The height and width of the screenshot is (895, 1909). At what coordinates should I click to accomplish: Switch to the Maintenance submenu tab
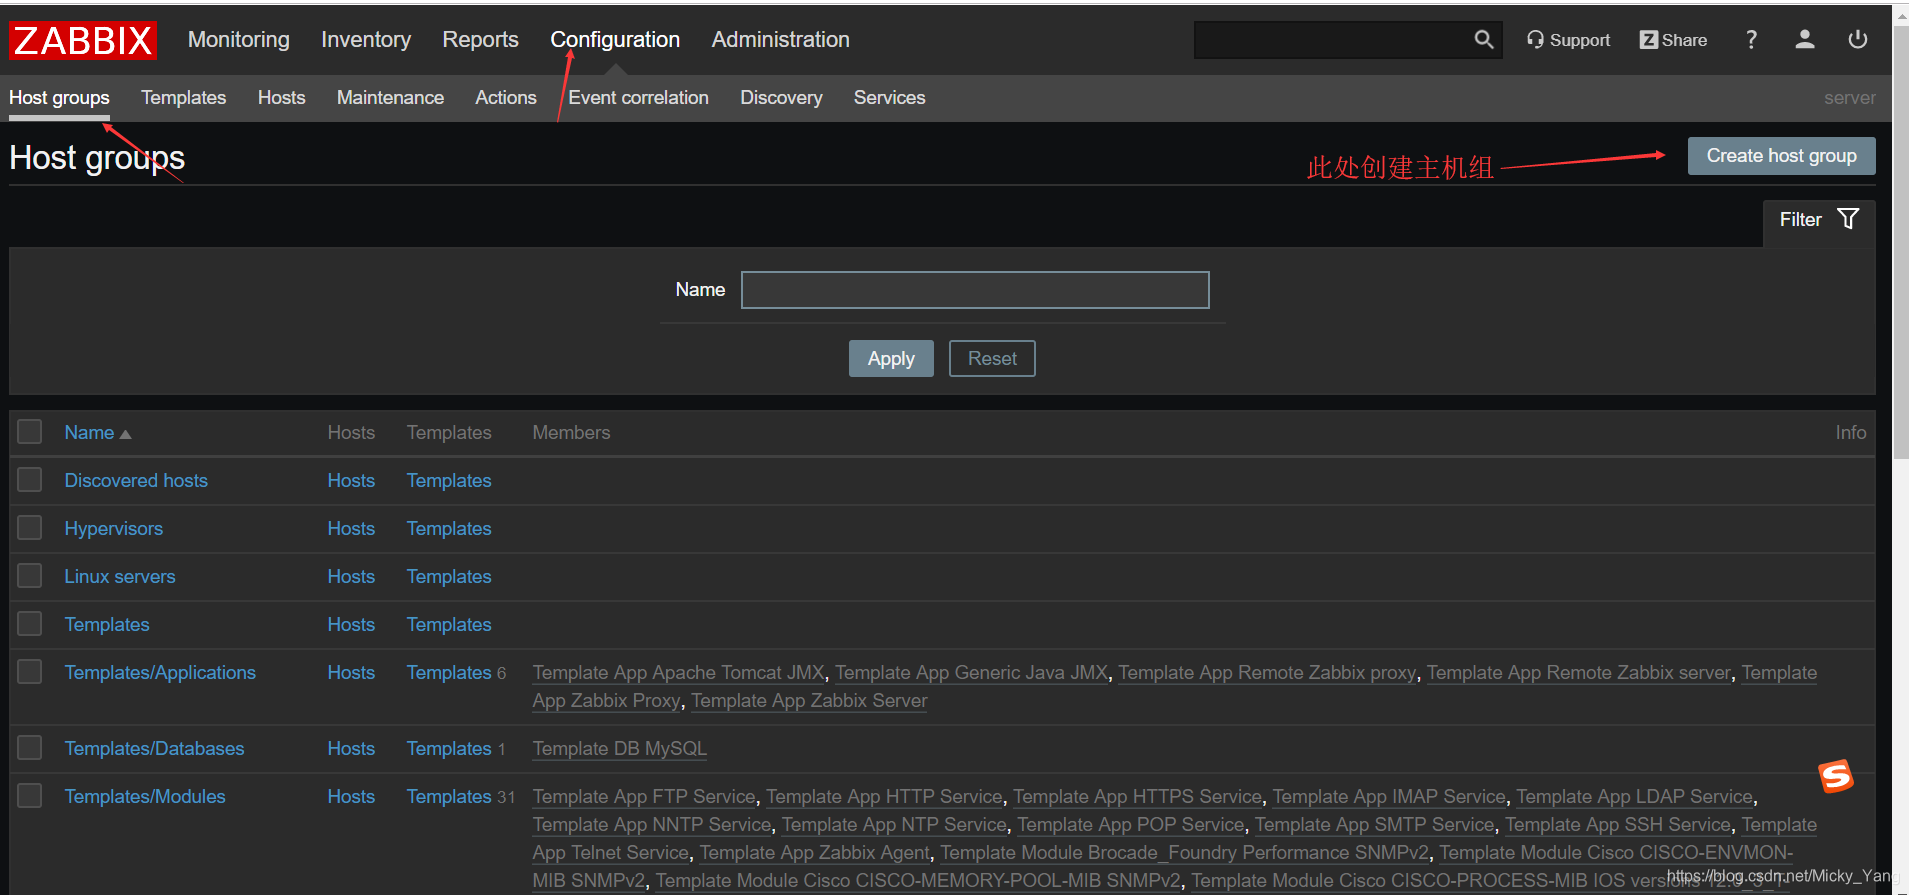coord(390,98)
